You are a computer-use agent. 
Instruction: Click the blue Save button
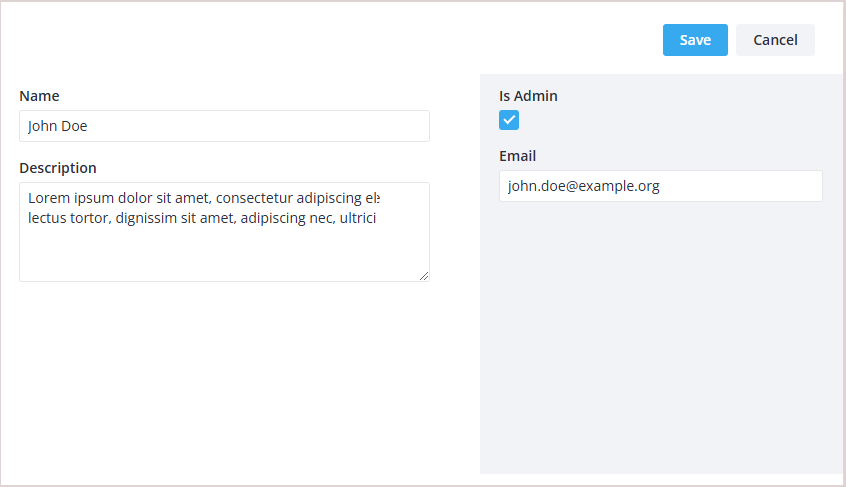[x=695, y=40]
